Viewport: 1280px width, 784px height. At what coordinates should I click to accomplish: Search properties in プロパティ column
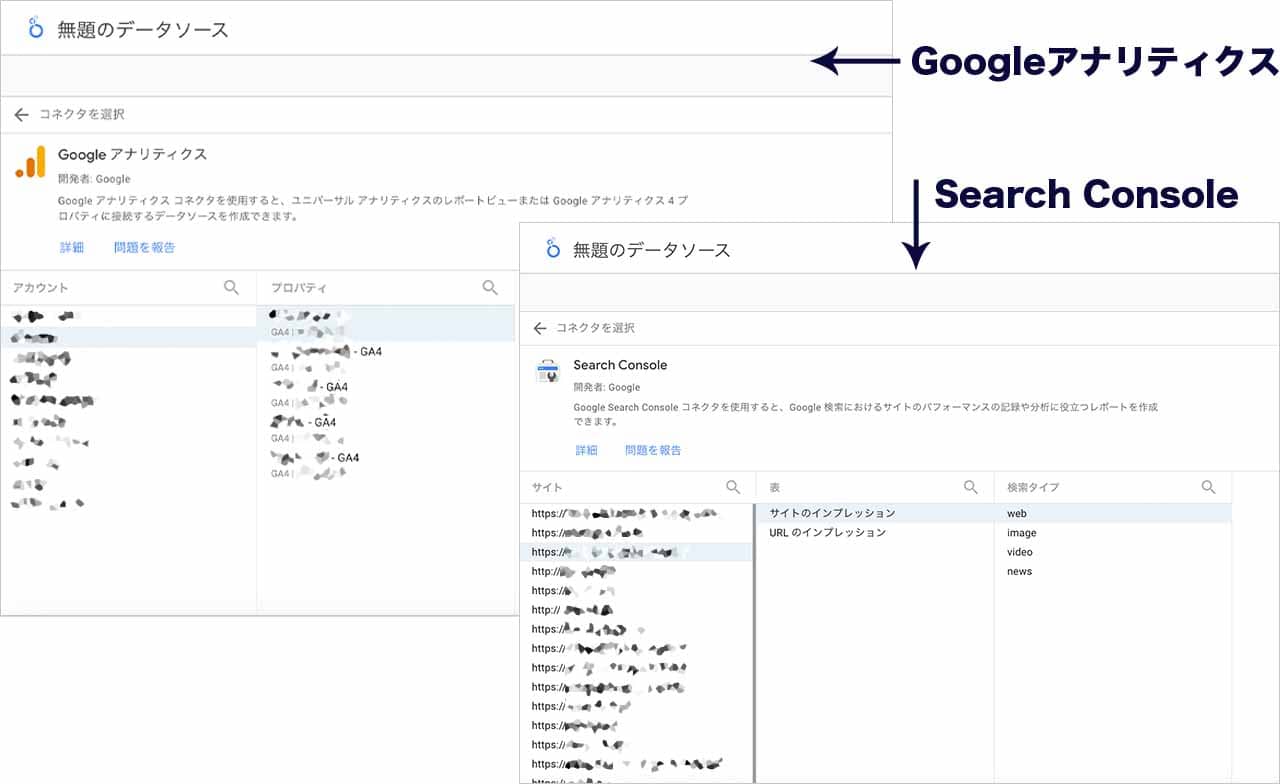pos(490,287)
